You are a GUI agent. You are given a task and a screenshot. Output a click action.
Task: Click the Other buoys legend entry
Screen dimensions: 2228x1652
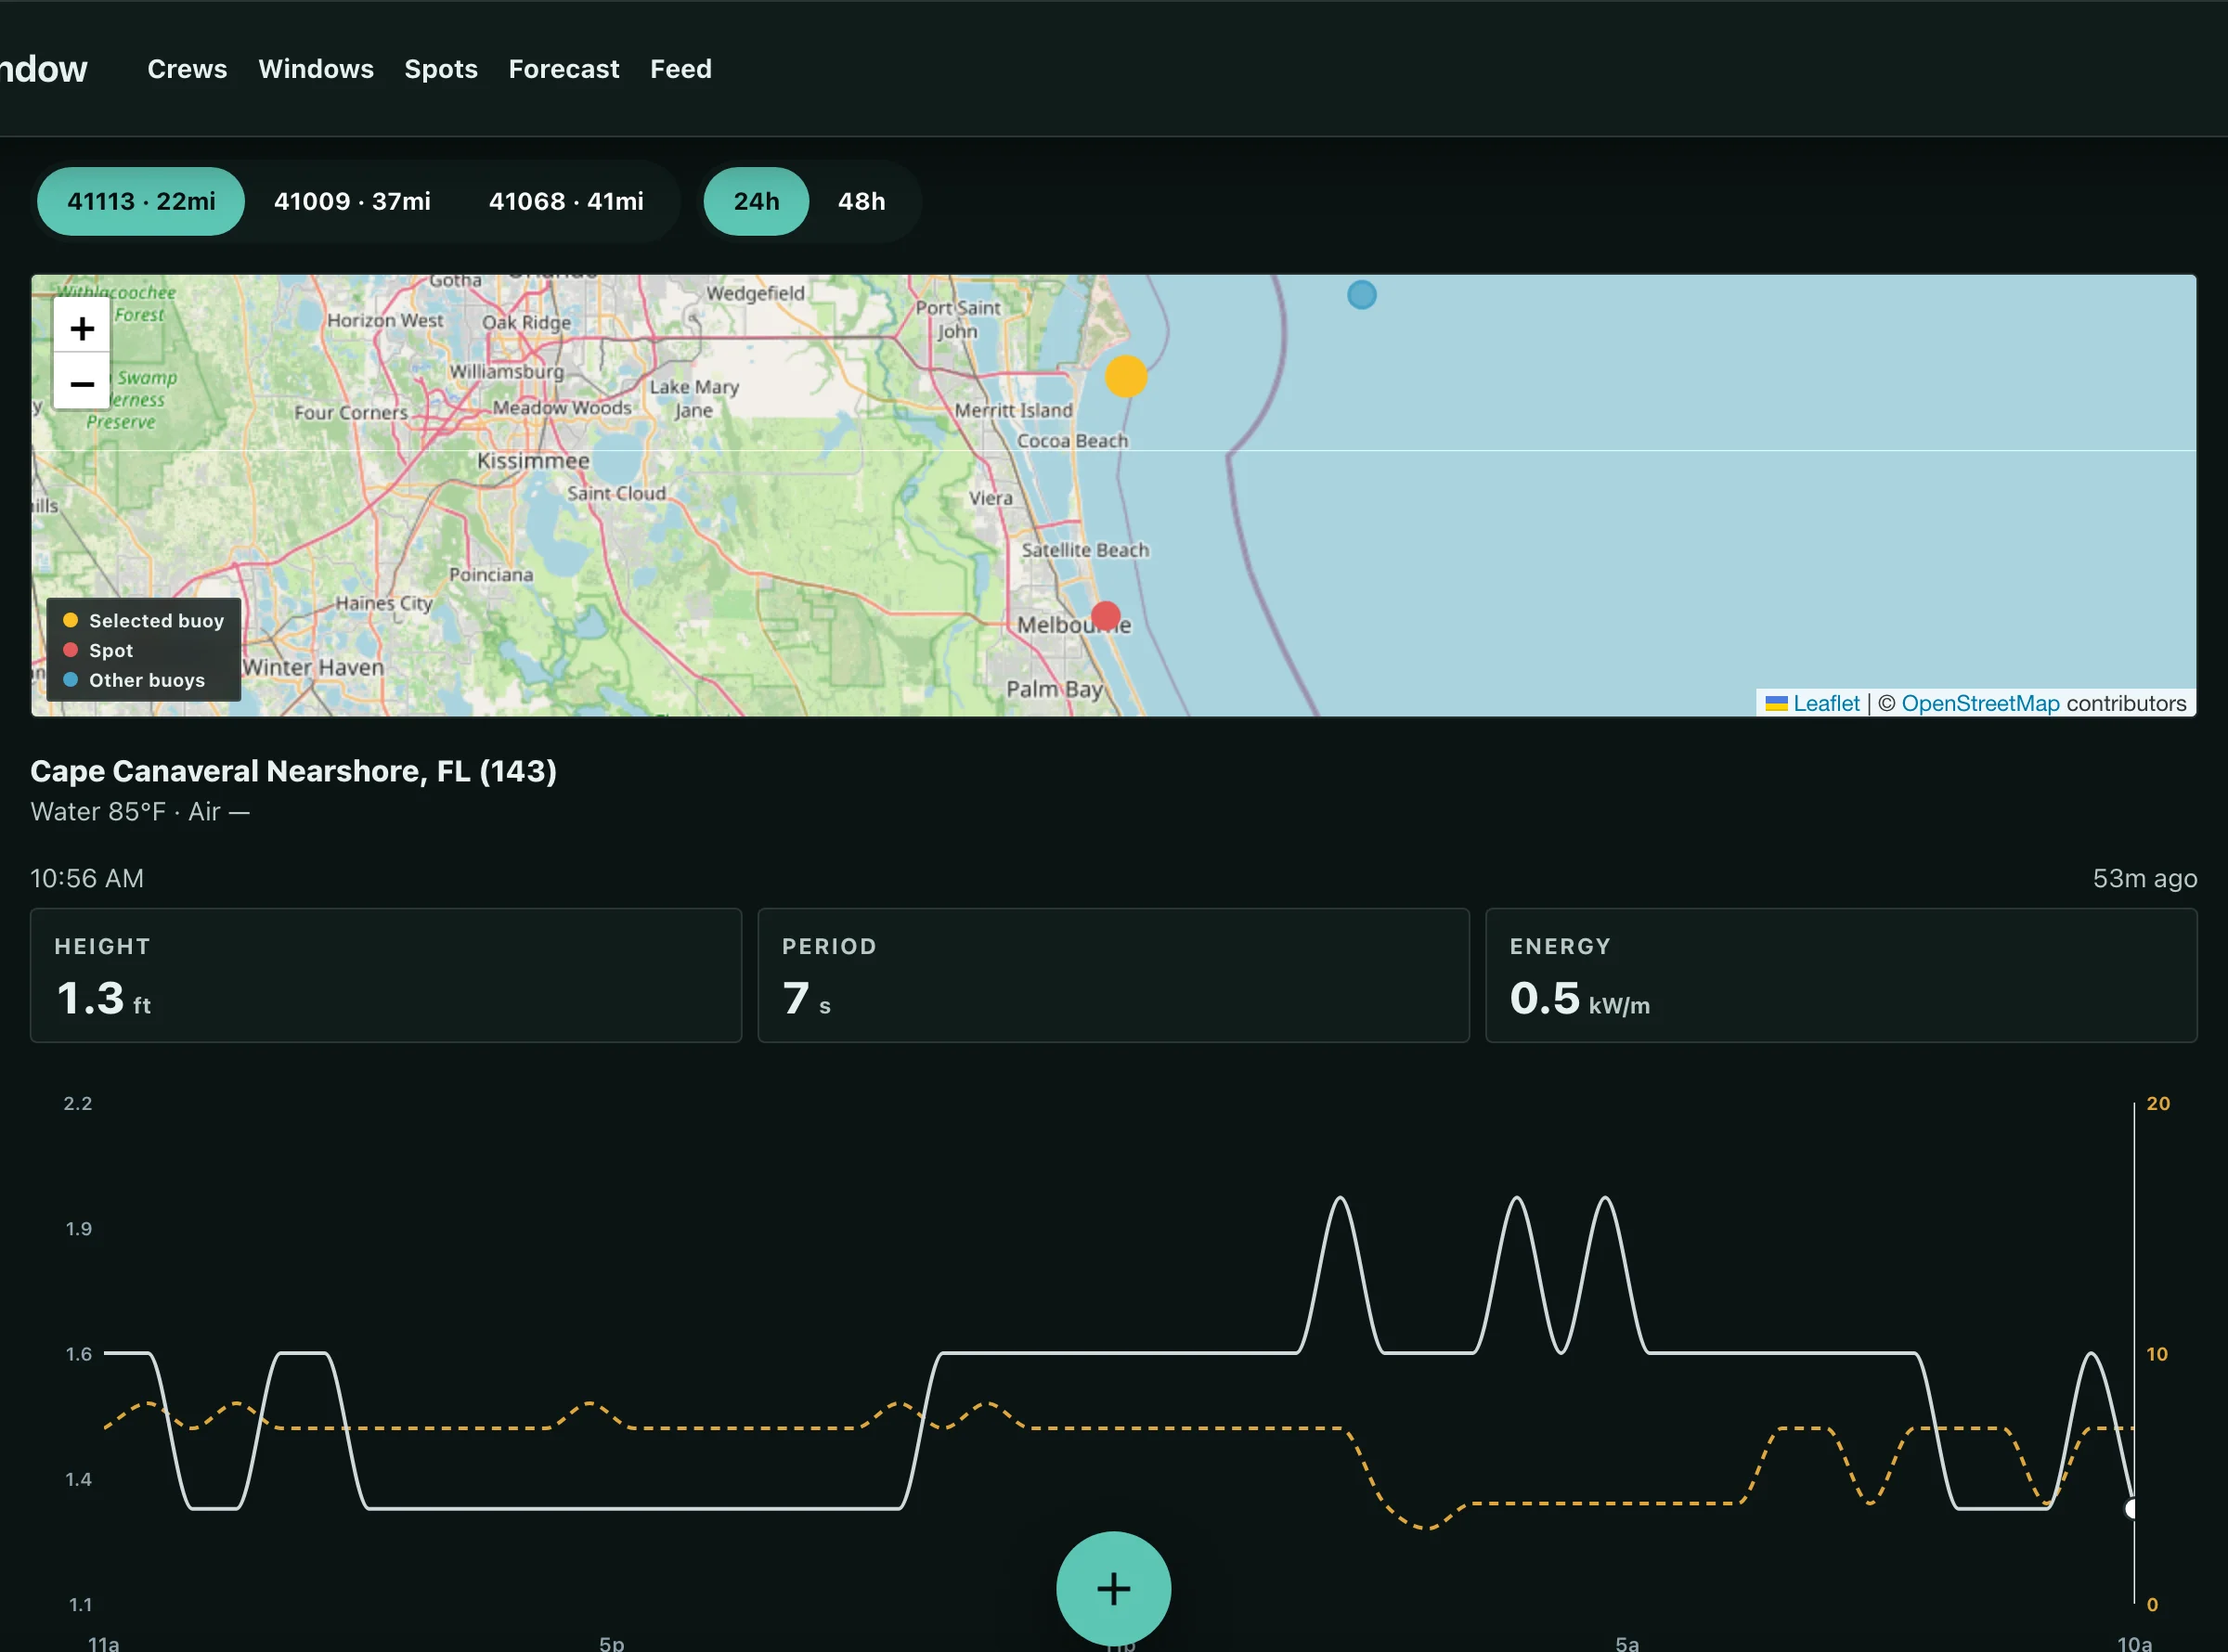134,680
